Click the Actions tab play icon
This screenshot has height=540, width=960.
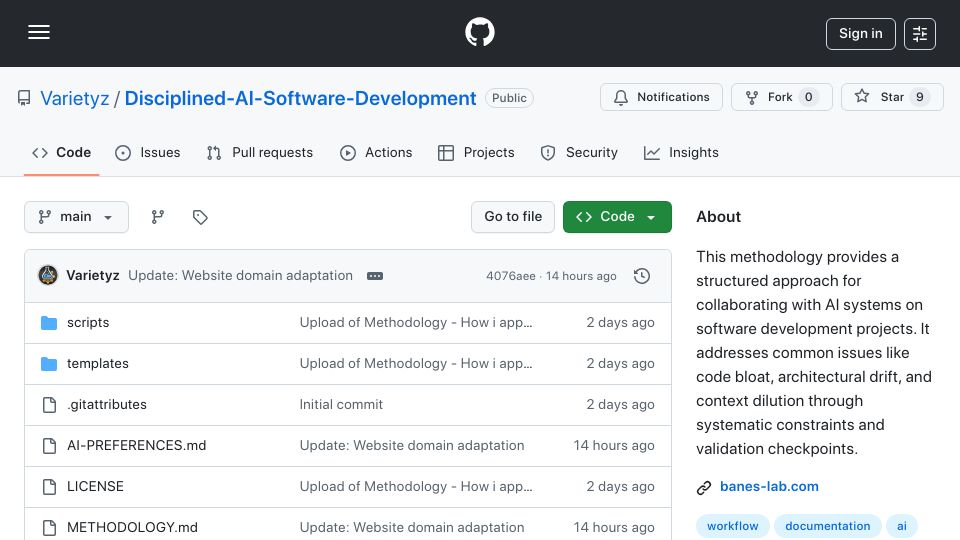pyautogui.click(x=348, y=153)
